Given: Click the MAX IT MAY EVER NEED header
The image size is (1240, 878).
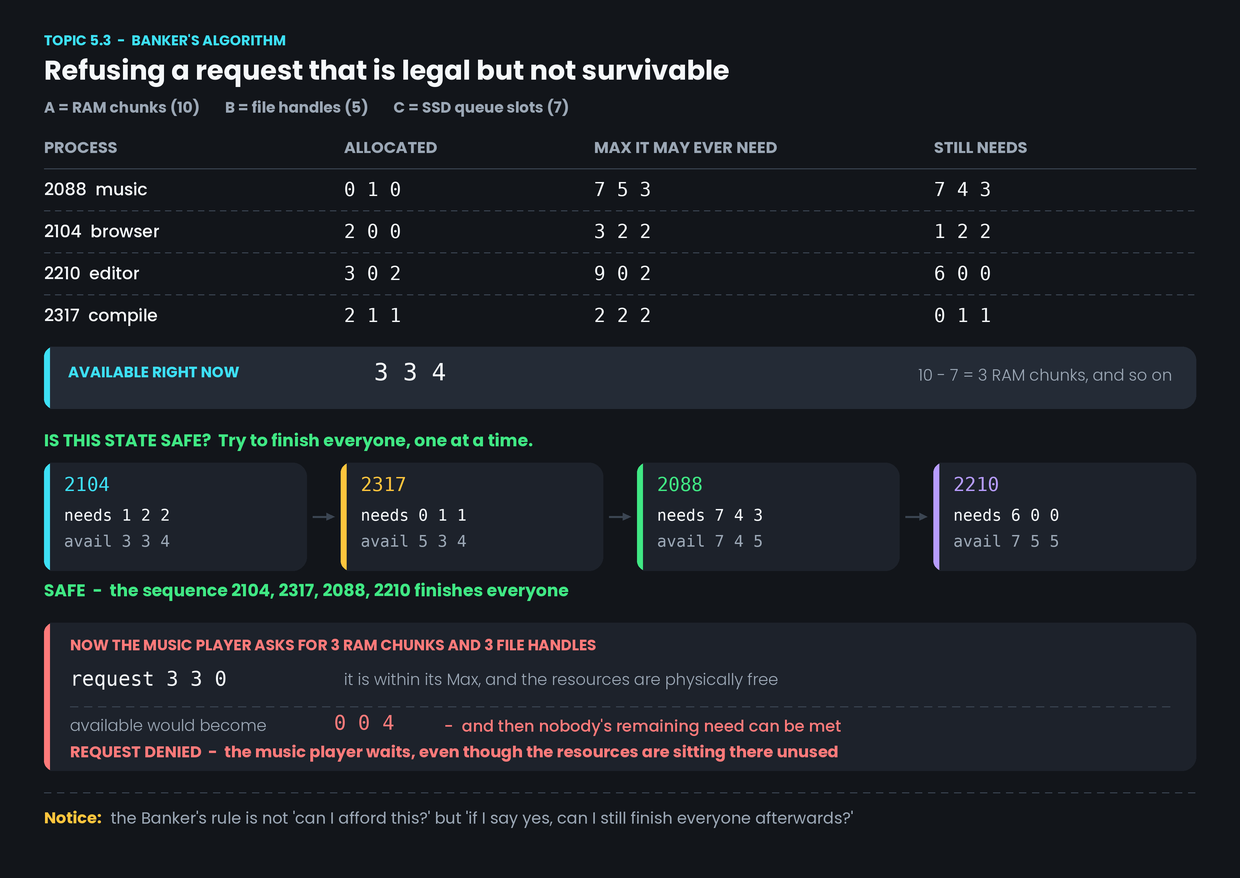Looking at the screenshot, I should click(685, 148).
